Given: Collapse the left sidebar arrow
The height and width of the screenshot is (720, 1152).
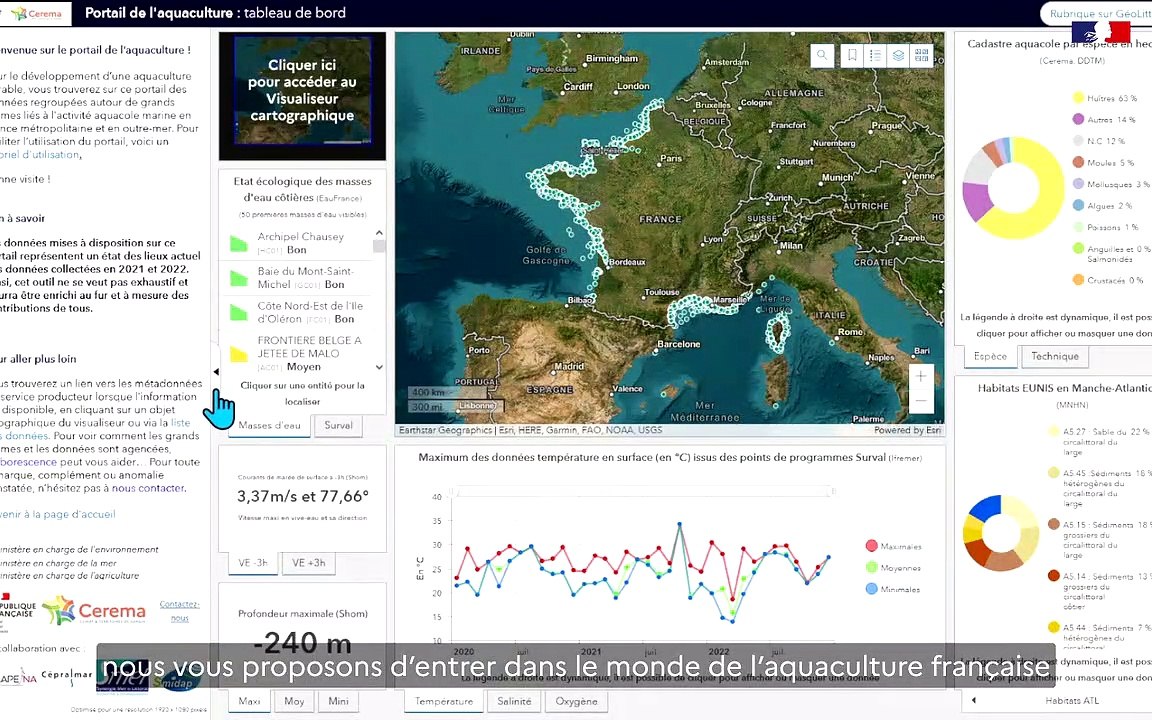Looking at the screenshot, I should [x=215, y=372].
